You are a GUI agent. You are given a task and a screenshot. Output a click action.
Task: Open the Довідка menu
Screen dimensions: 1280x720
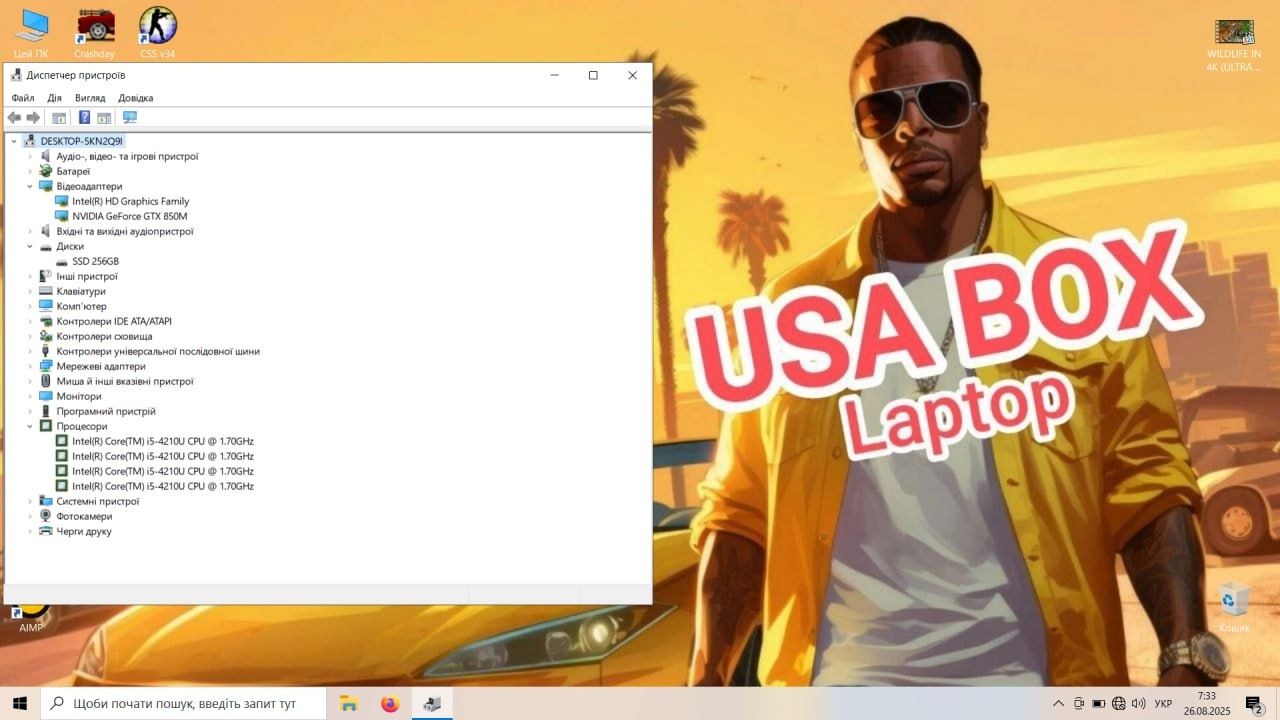tap(136, 98)
